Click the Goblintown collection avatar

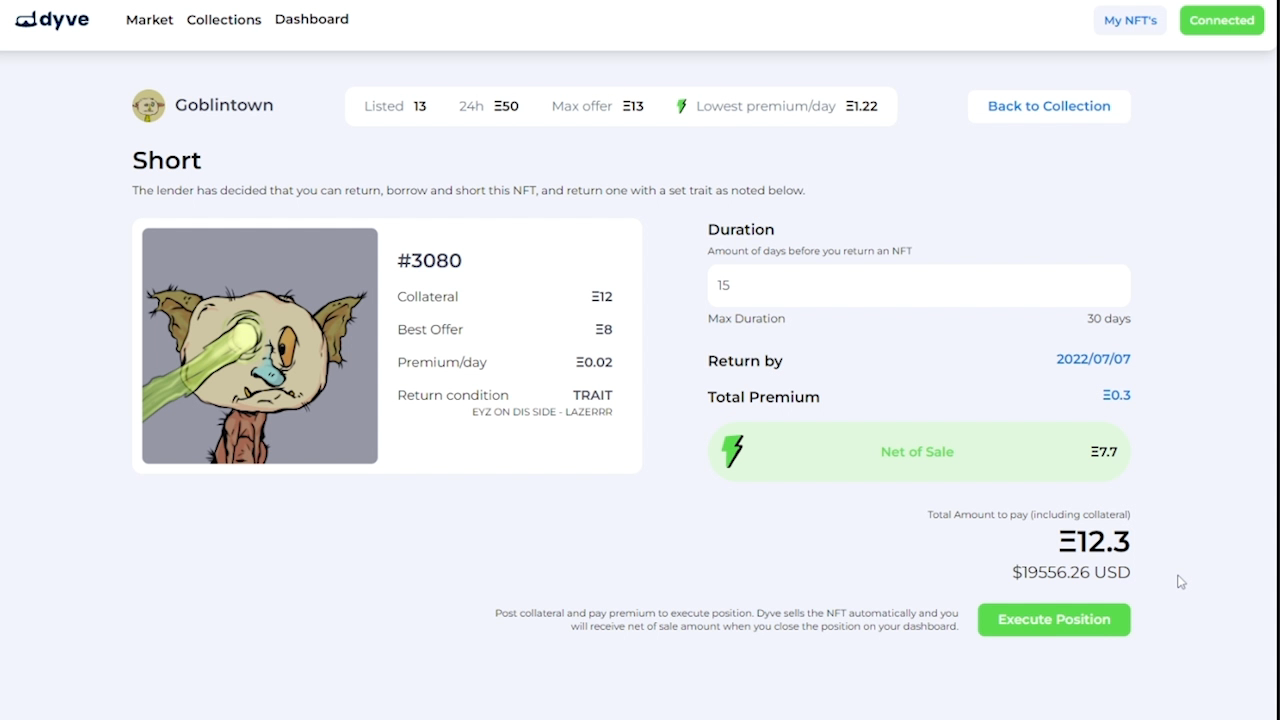pyautogui.click(x=148, y=106)
